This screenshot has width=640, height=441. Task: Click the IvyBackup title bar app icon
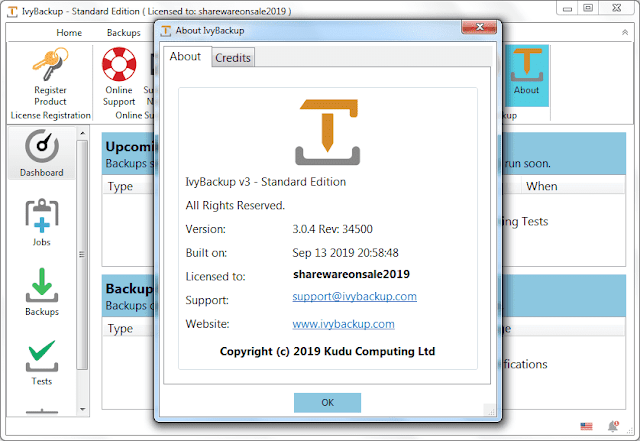[x=13, y=11]
